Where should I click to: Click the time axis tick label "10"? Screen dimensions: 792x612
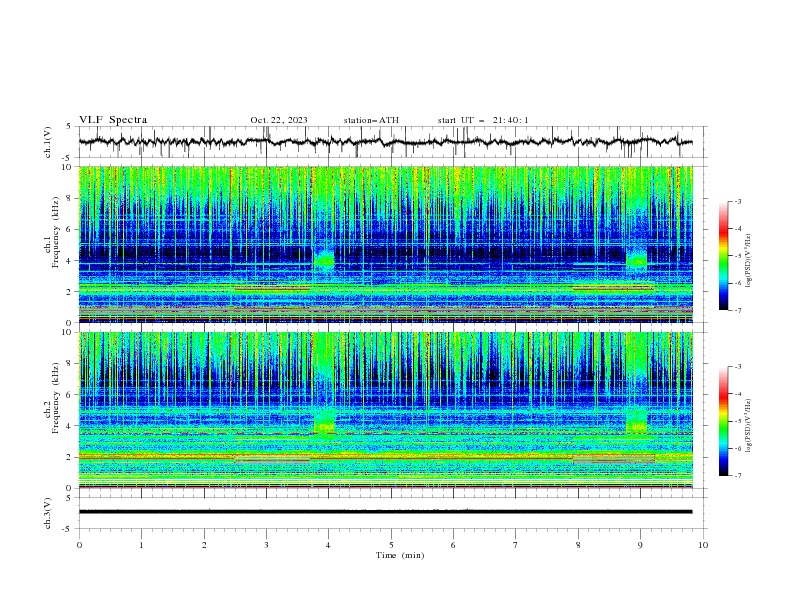click(703, 545)
